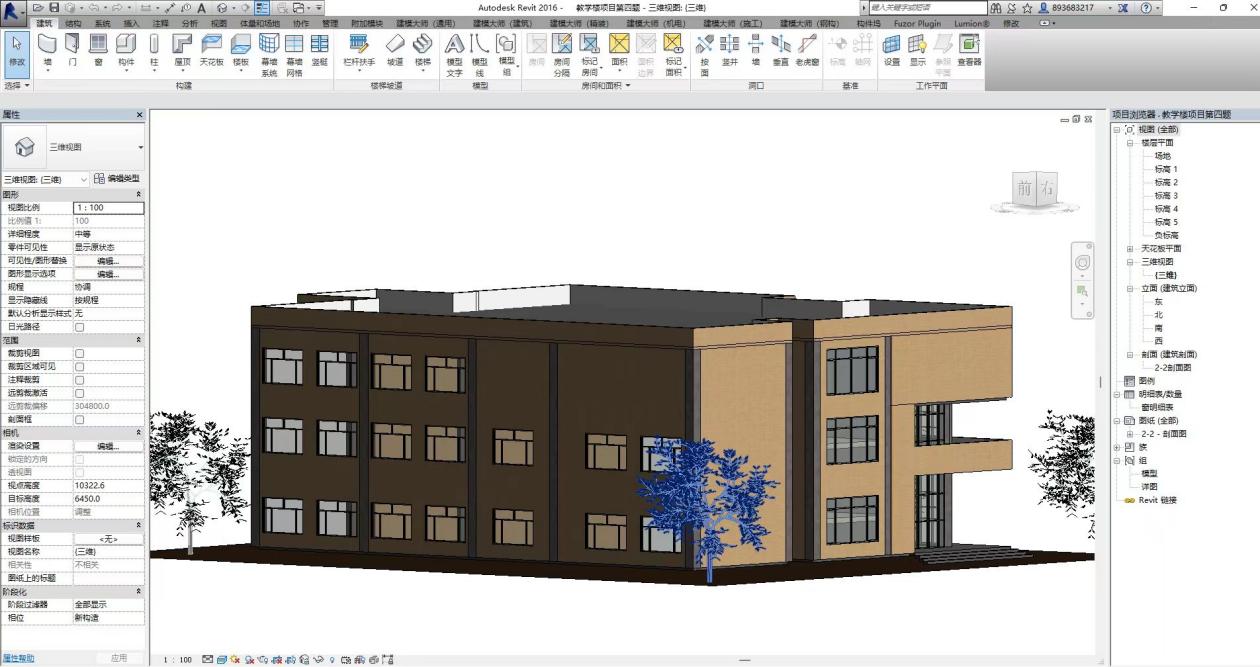
Task: Select the 坡道 (Ramp) tool
Action: 395,49
